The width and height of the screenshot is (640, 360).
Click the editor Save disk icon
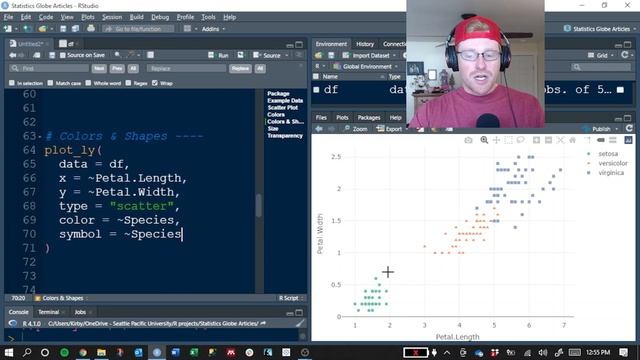tap(52, 55)
